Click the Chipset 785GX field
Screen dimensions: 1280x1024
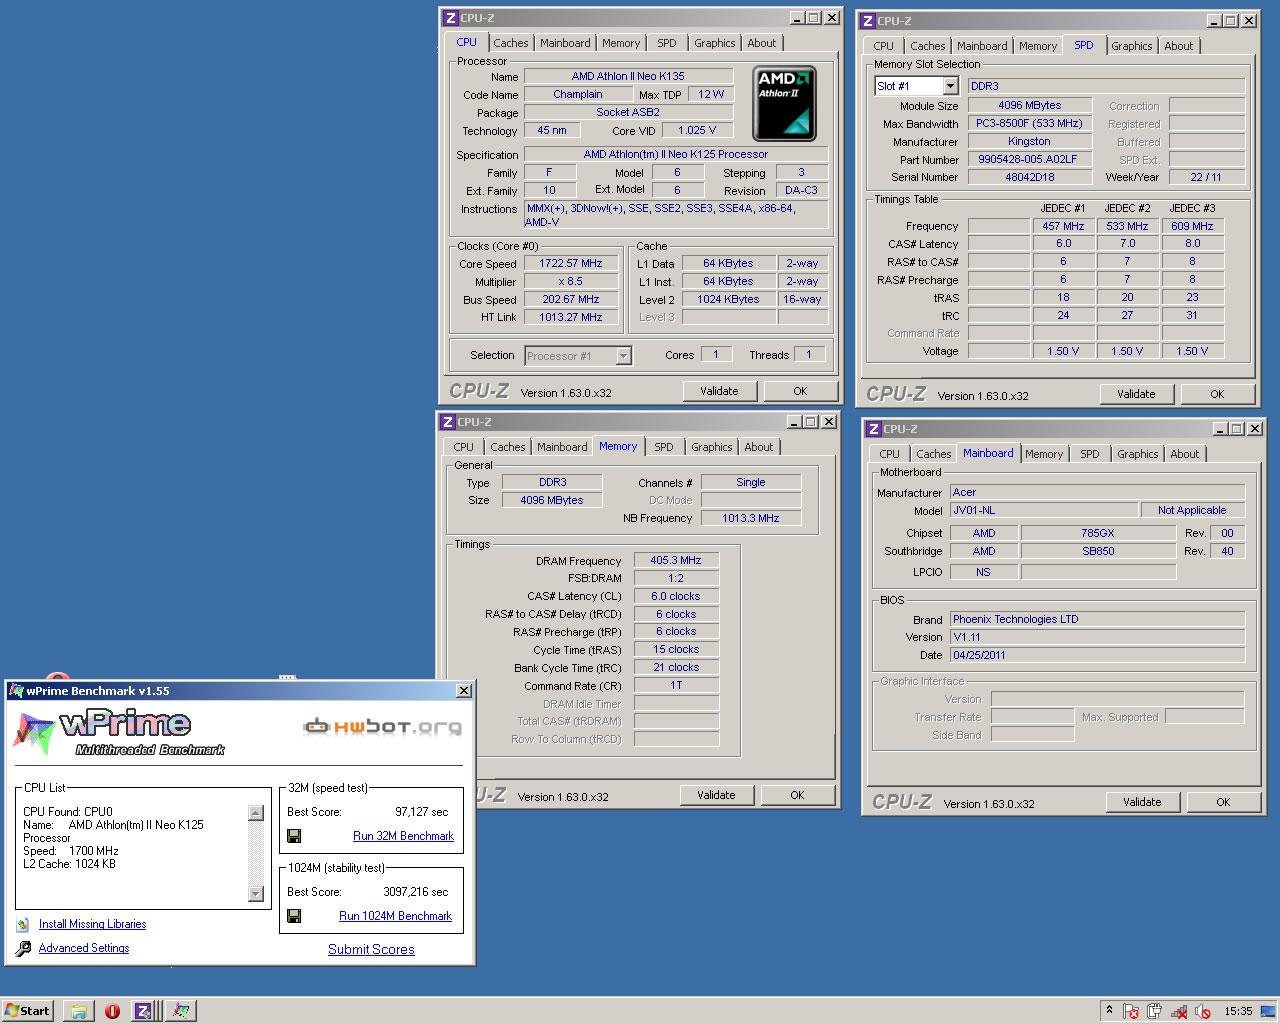pyautogui.click(x=1098, y=533)
